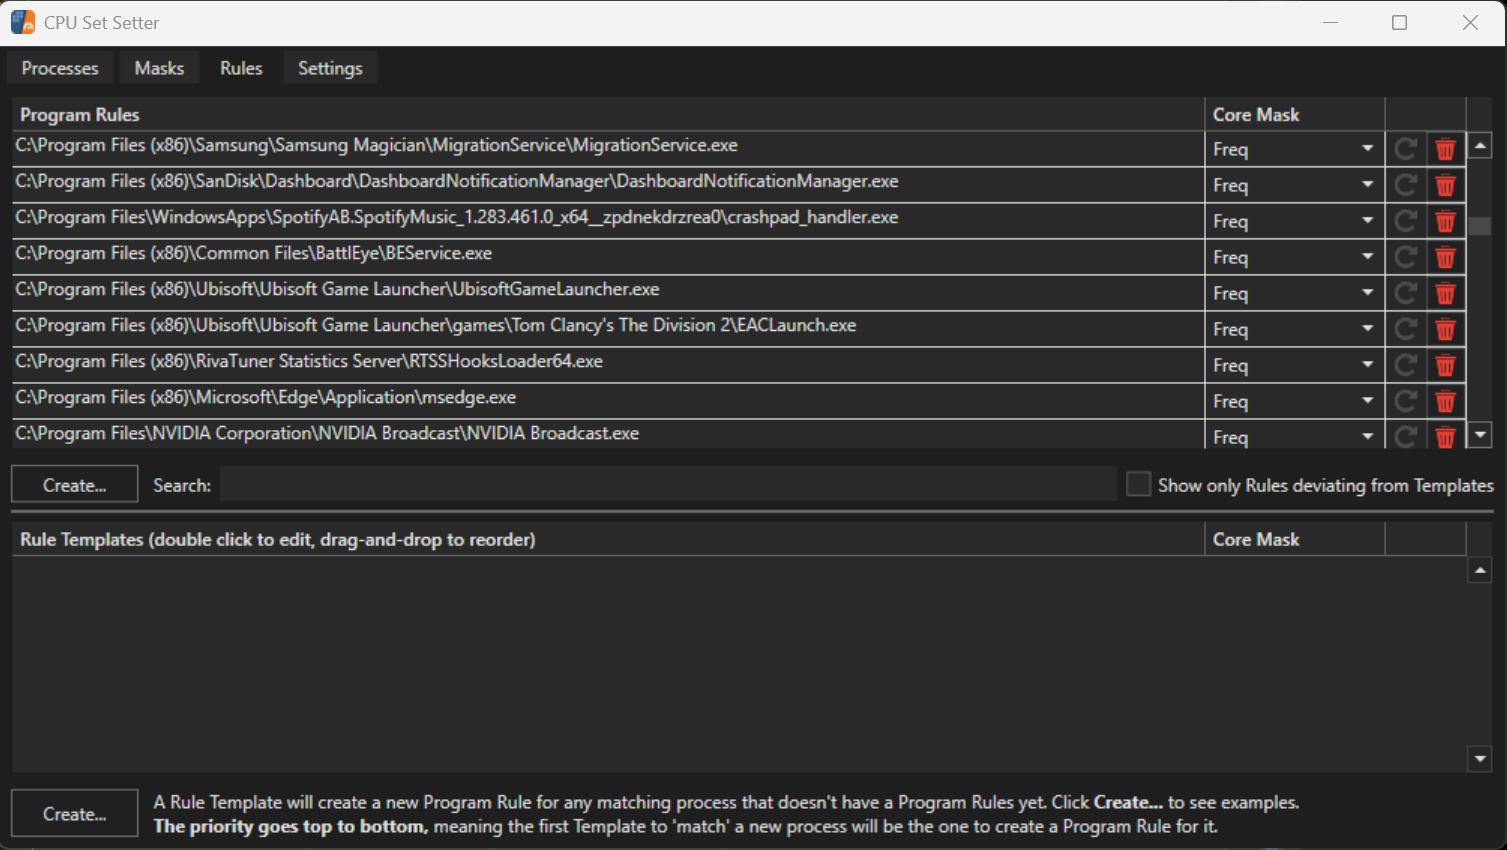Click Core Mask header in Rule Templates

coord(1295,539)
